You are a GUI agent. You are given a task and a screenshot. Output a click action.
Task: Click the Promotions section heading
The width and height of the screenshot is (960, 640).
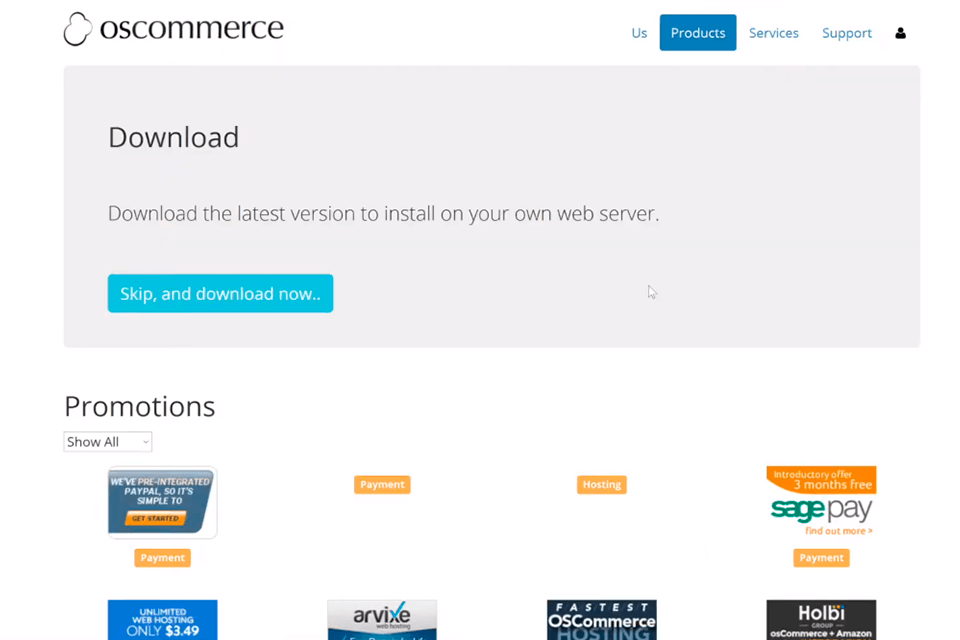point(139,406)
